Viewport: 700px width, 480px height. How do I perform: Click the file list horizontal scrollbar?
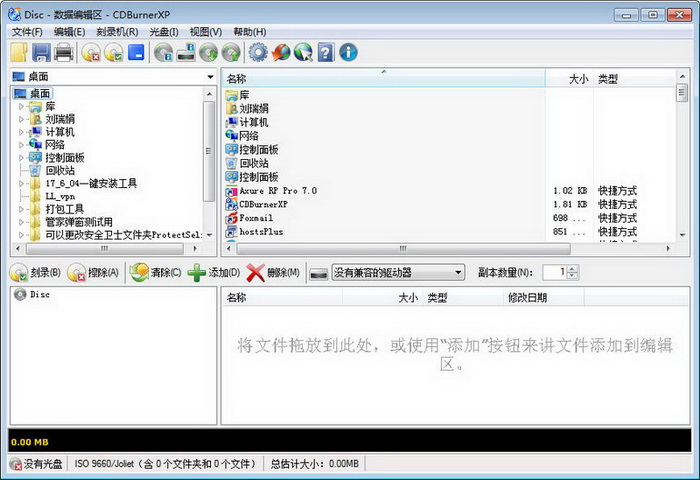403,249
